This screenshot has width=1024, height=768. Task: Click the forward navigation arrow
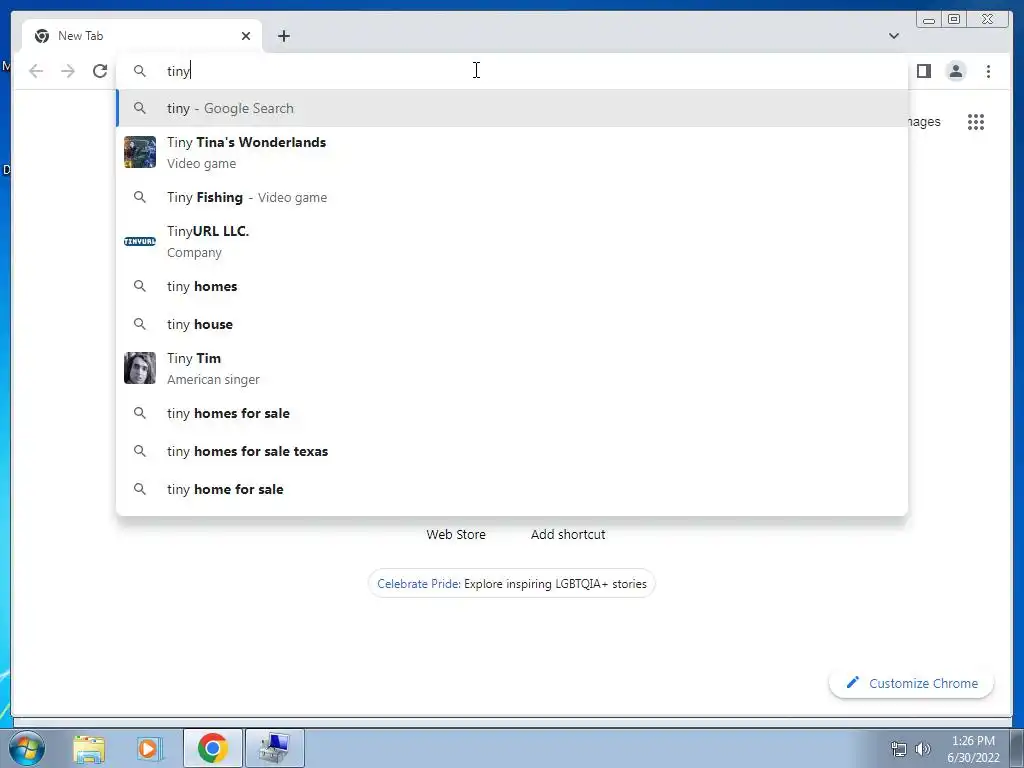click(68, 71)
